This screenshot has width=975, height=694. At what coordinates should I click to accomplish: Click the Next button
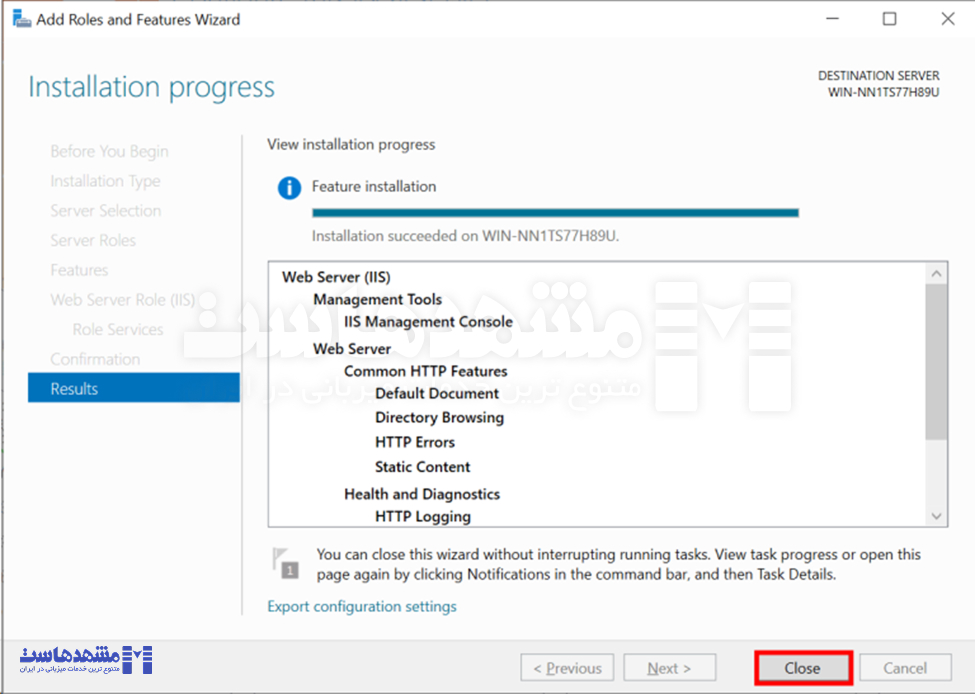pos(670,668)
